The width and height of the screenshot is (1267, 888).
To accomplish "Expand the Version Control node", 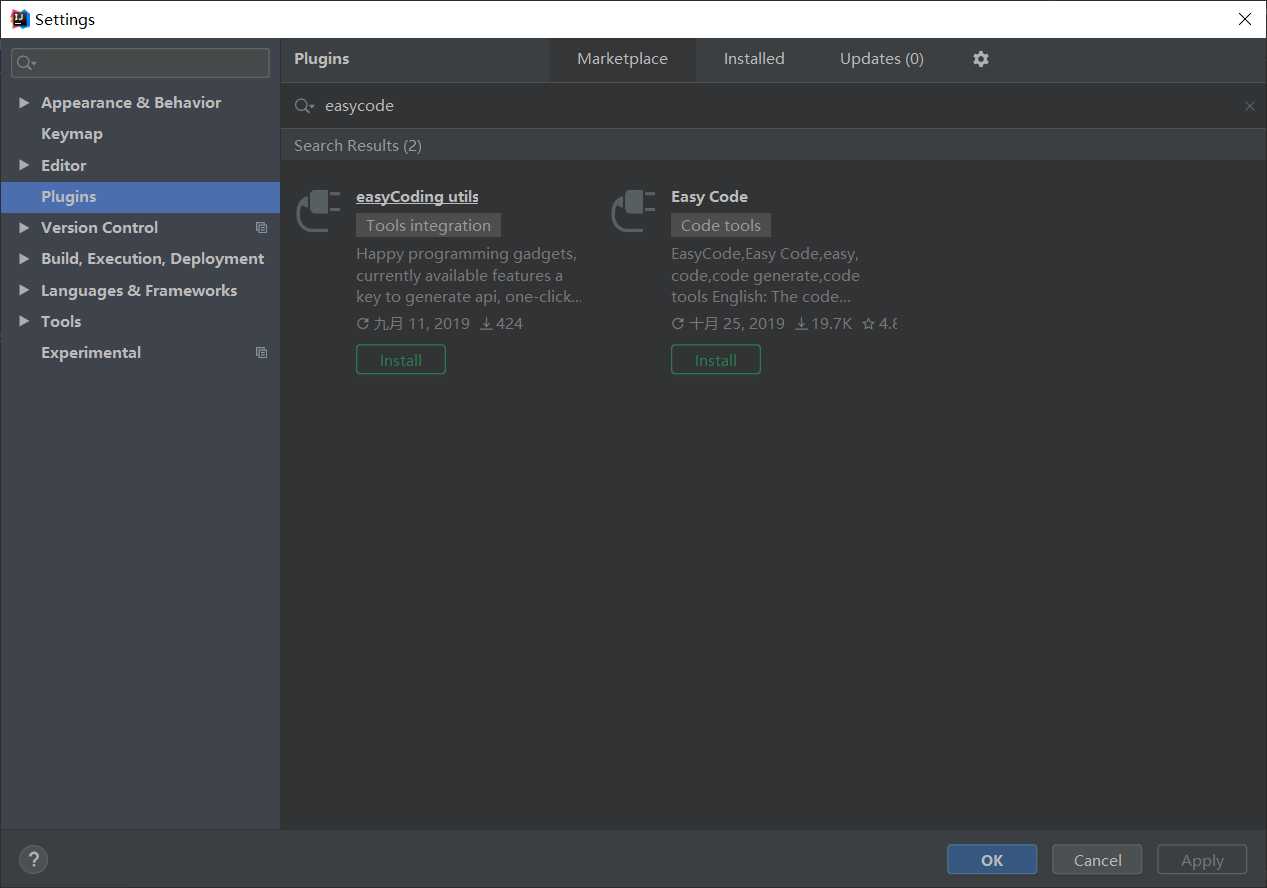I will click(24, 228).
